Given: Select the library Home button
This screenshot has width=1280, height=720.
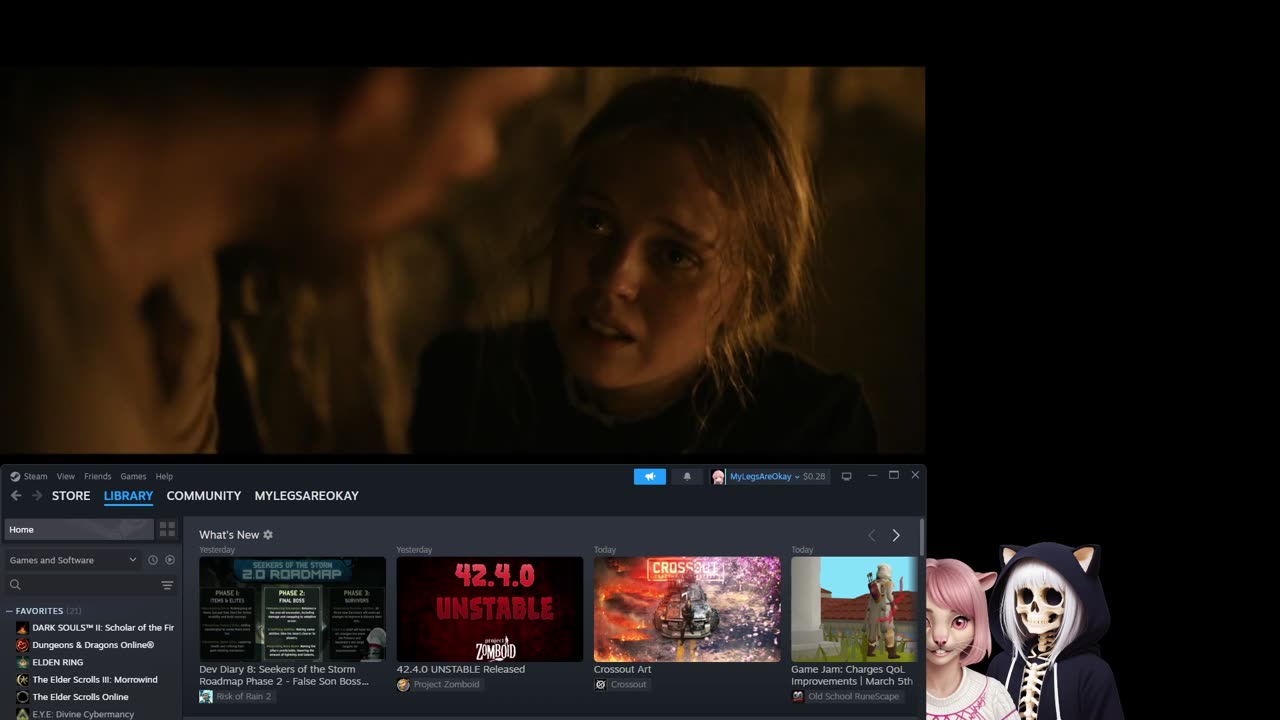Looking at the screenshot, I should point(79,529).
